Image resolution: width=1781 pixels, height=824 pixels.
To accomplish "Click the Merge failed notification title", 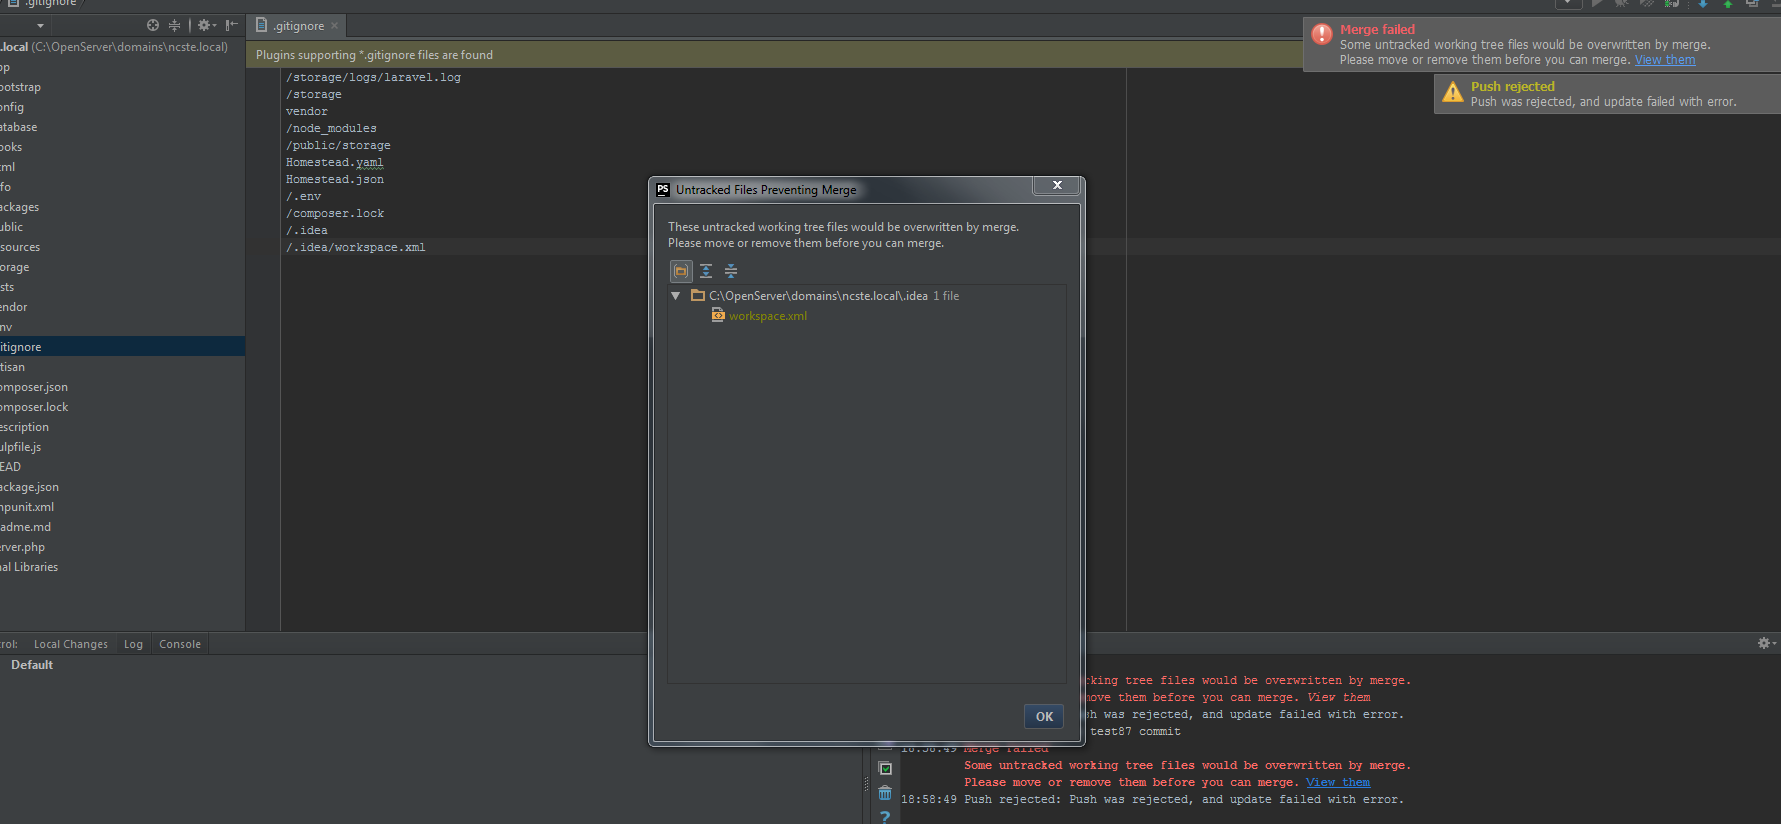I will 1377,30.
